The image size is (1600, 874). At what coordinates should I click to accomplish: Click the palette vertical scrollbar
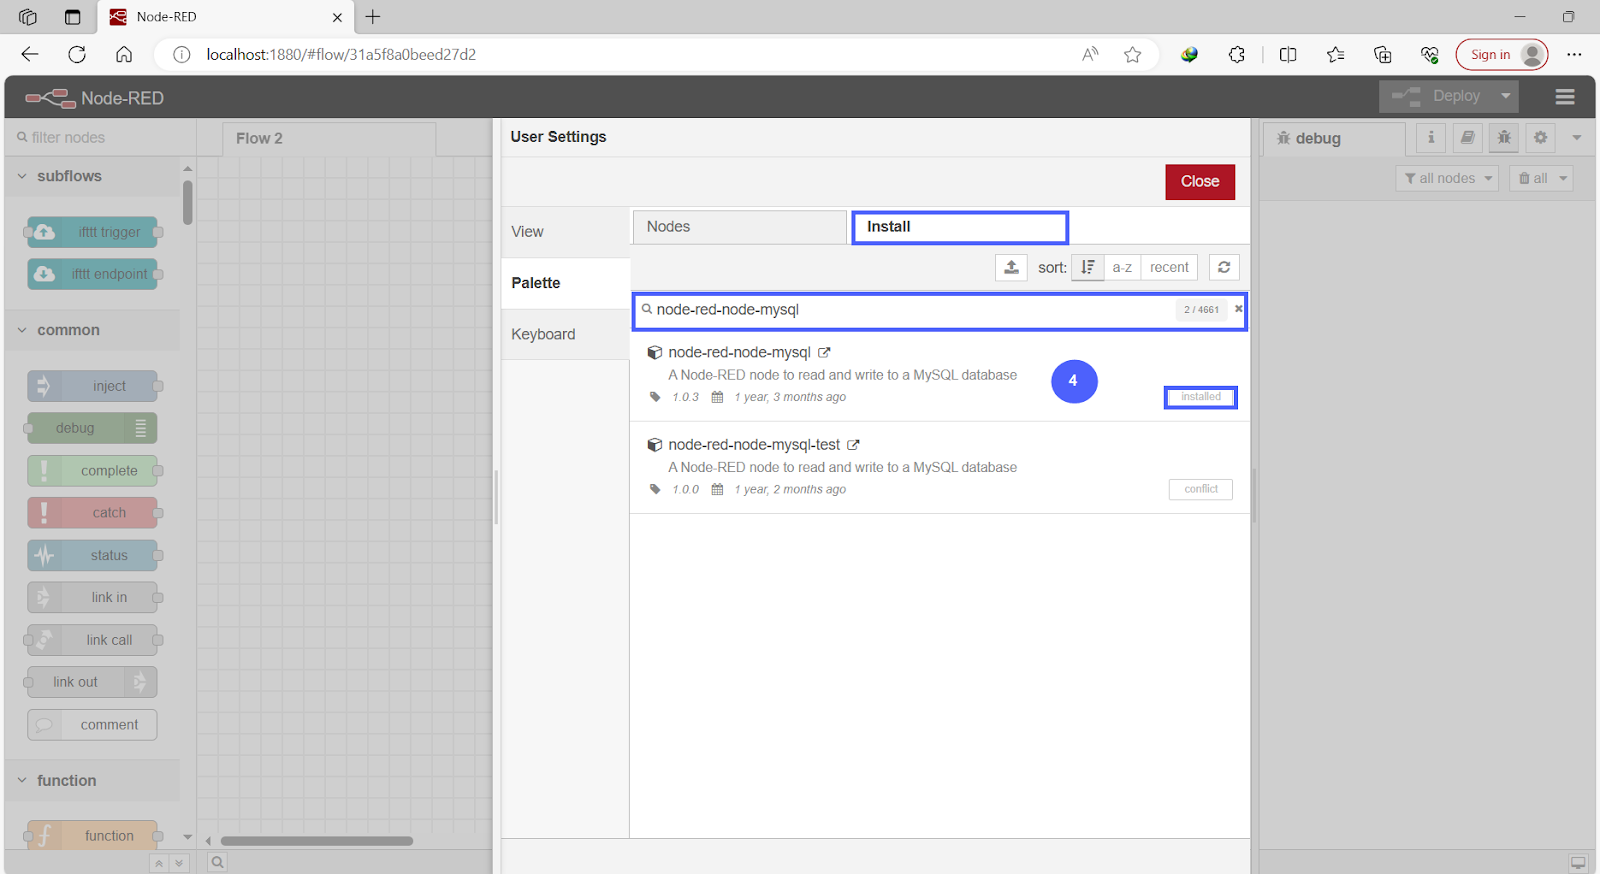click(x=187, y=202)
